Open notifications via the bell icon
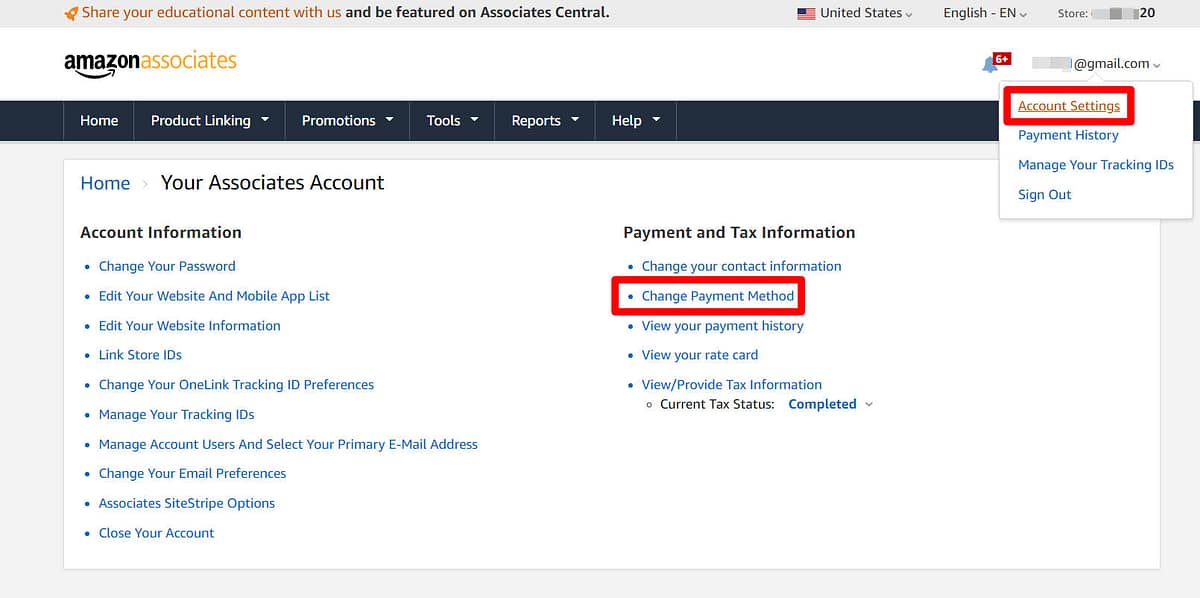The height and width of the screenshot is (598, 1200). (989, 63)
